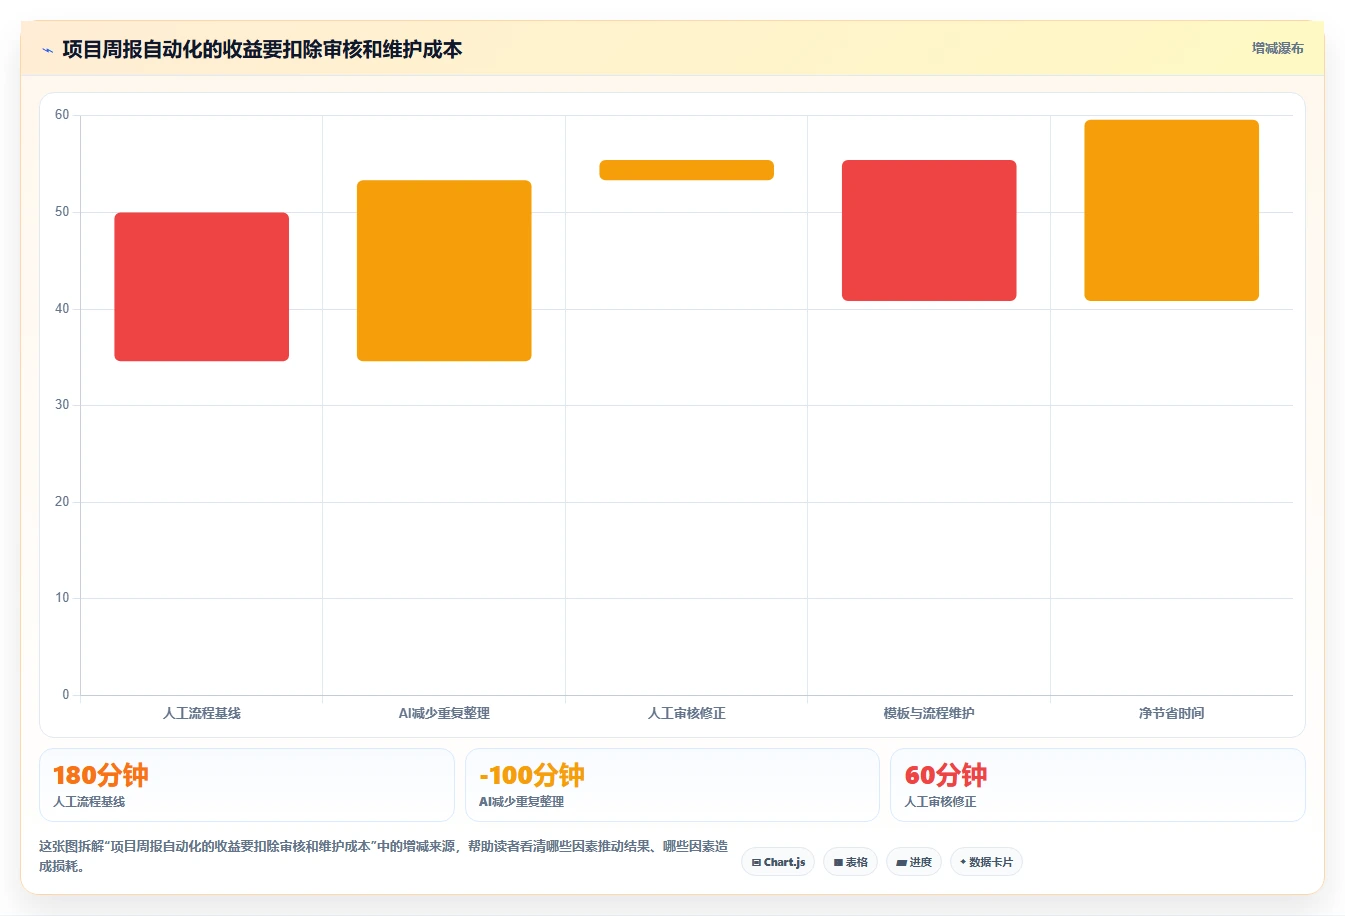Click the red 人工流程基线 bar
1345x916 pixels.
[x=202, y=287]
